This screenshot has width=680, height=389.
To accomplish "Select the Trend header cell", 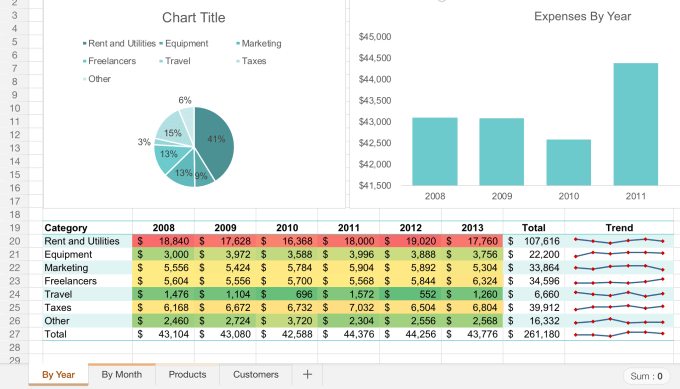I will [619, 228].
